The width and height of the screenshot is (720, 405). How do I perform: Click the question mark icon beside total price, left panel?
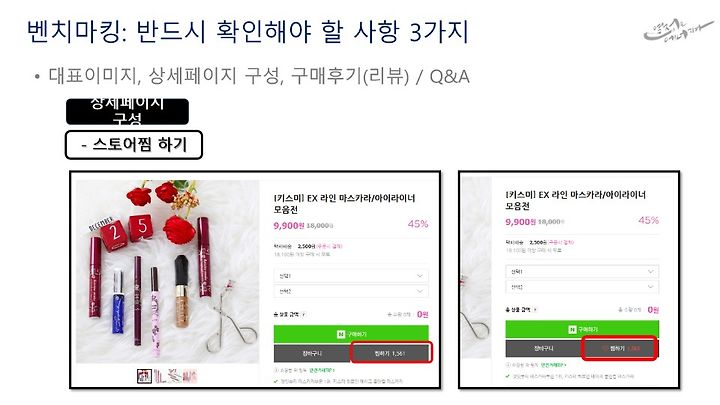[304, 315]
